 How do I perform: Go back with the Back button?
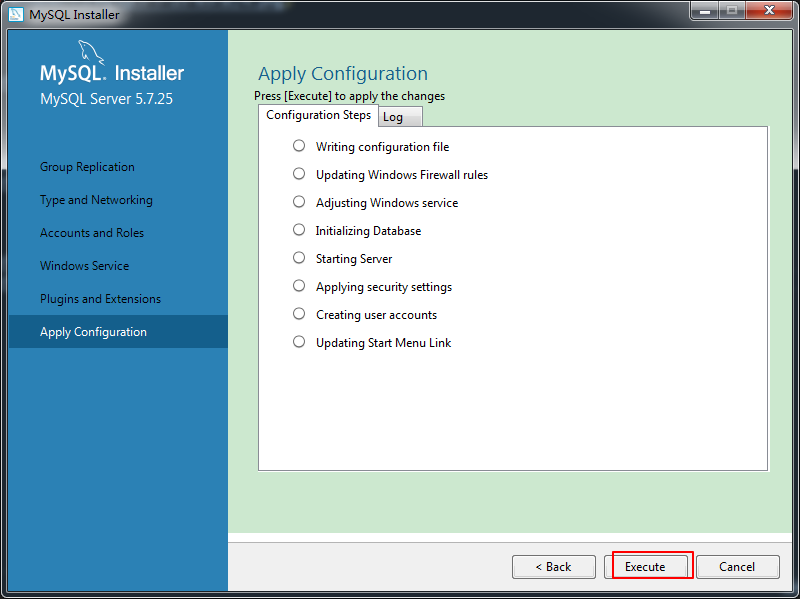pyautogui.click(x=553, y=567)
